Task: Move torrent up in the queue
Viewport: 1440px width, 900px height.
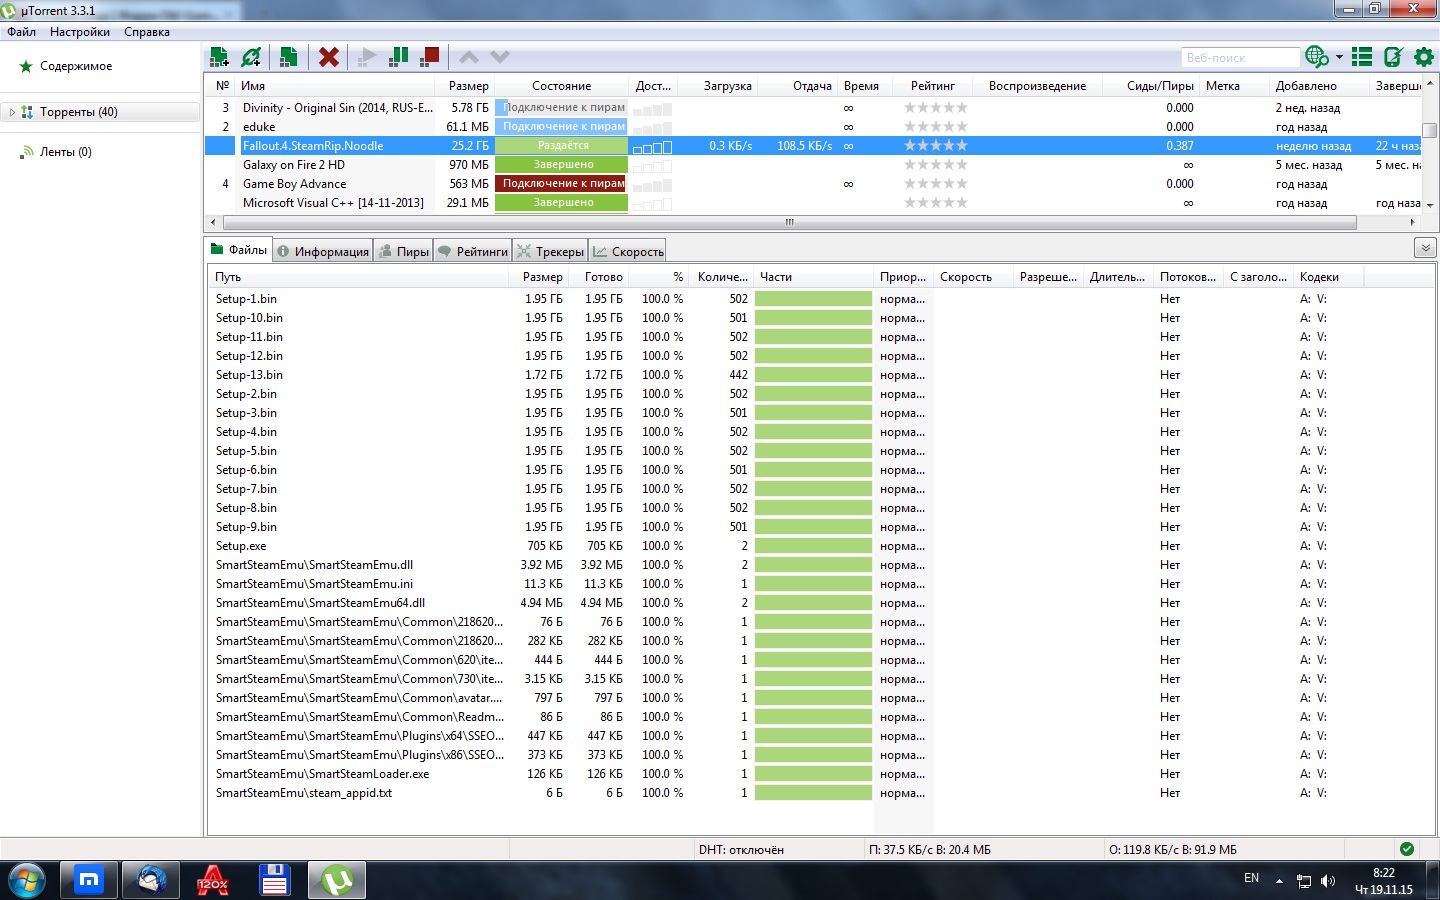Action: (469, 57)
